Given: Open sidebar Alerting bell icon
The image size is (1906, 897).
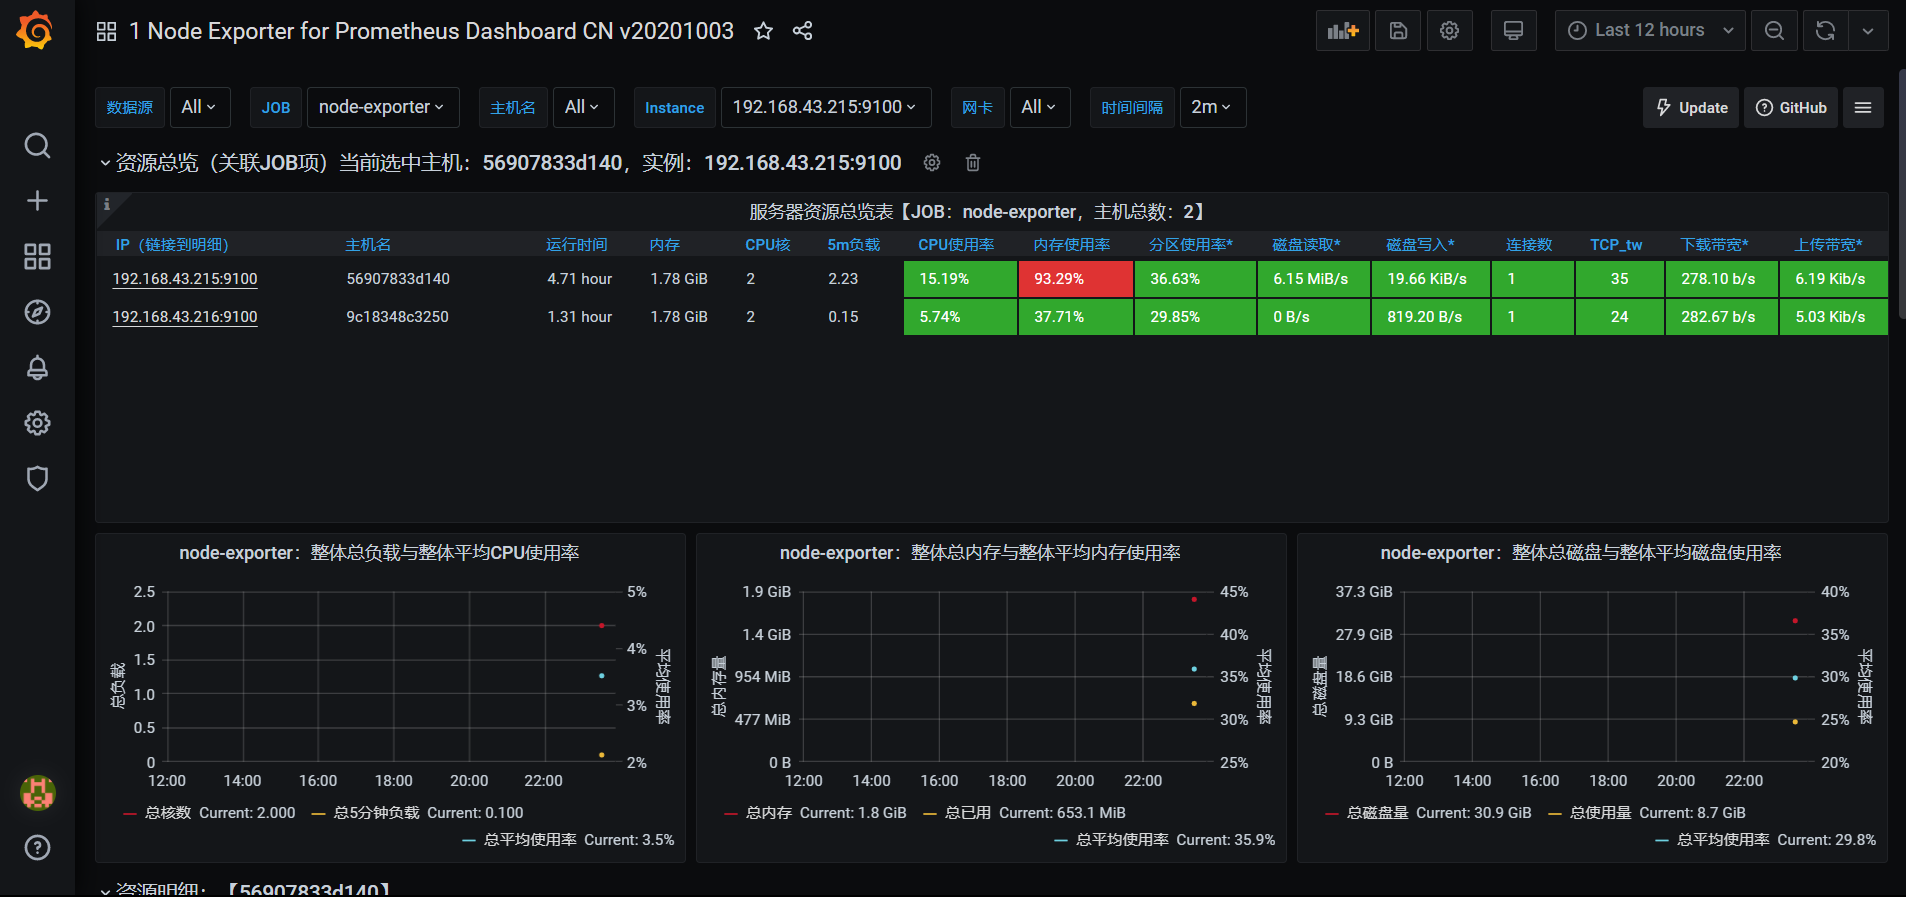Looking at the screenshot, I should [37, 368].
